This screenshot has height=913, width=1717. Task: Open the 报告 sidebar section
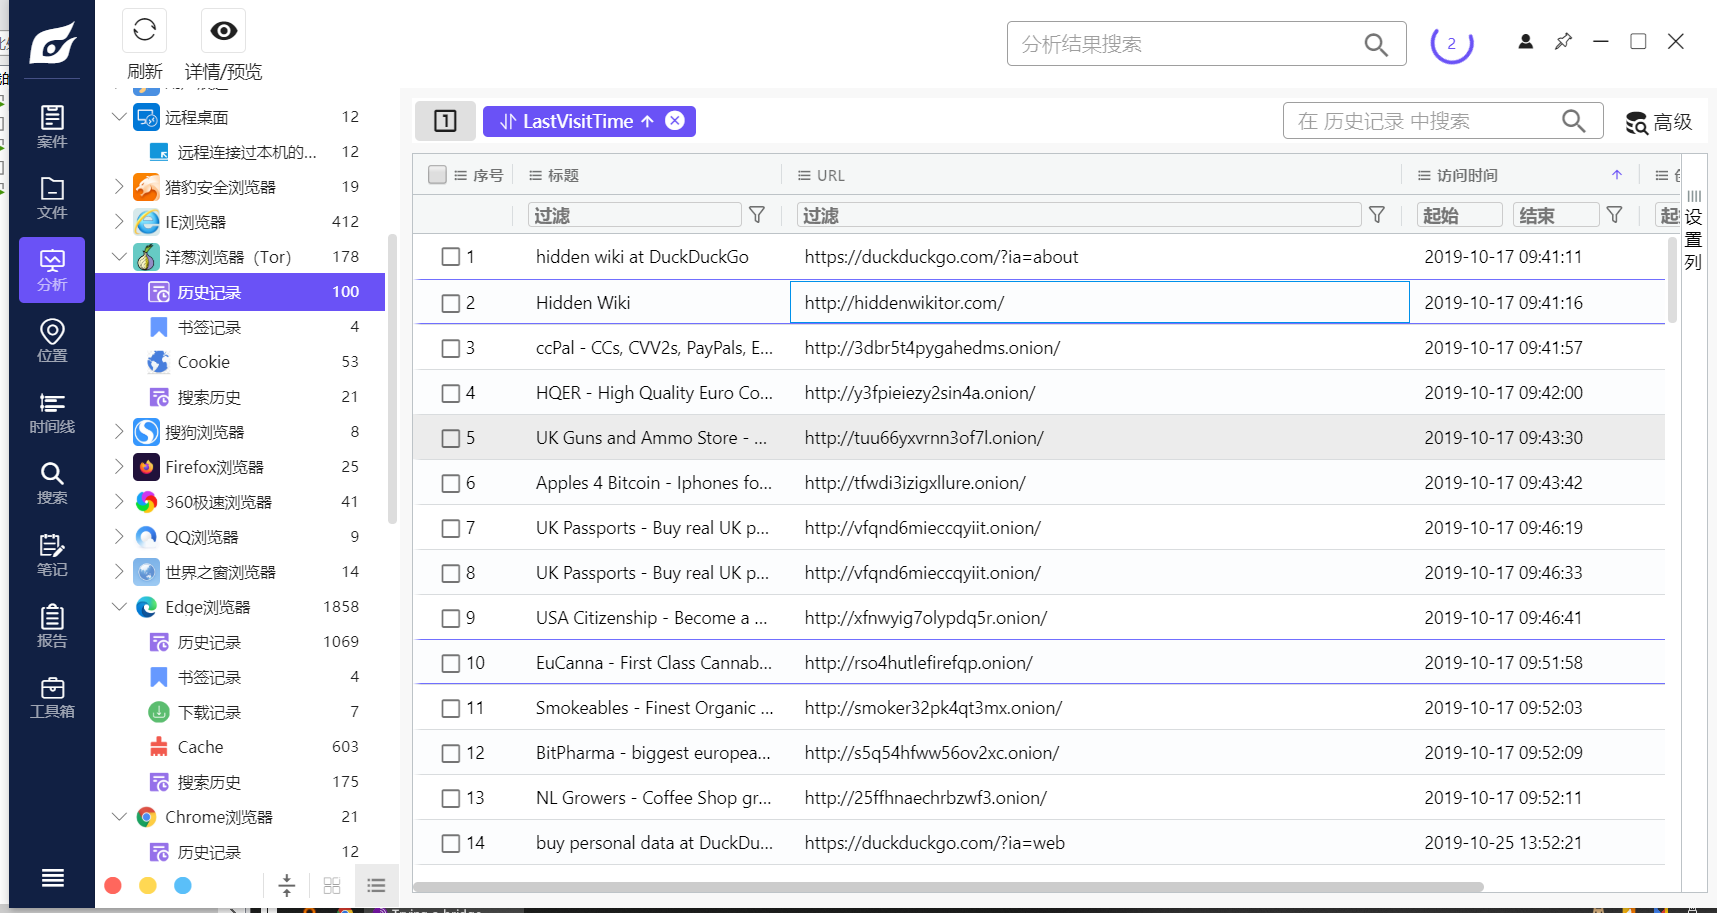(52, 626)
